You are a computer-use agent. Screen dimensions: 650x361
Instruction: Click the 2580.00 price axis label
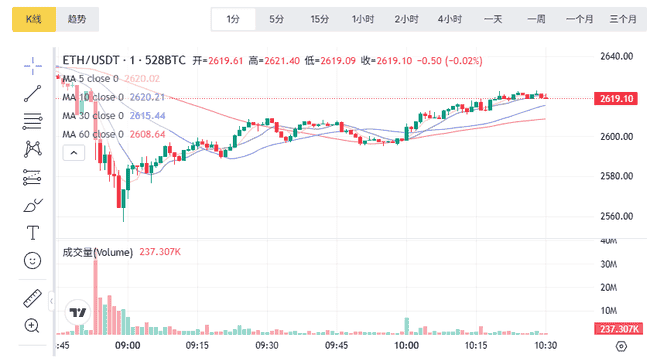pyautogui.click(x=616, y=176)
